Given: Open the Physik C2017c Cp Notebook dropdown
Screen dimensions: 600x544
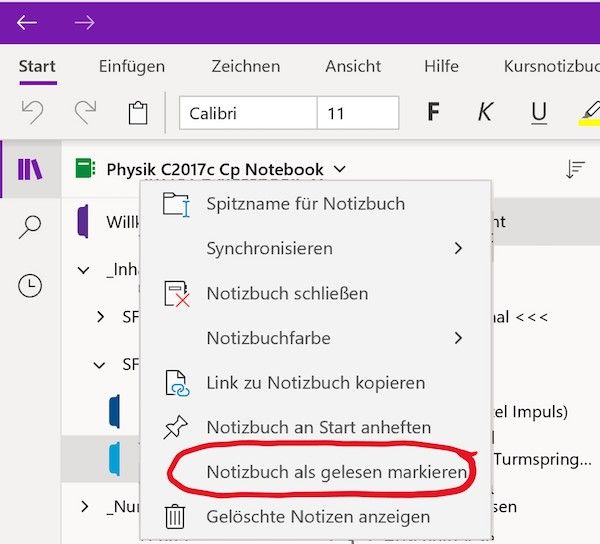Looking at the screenshot, I should coord(225,170).
